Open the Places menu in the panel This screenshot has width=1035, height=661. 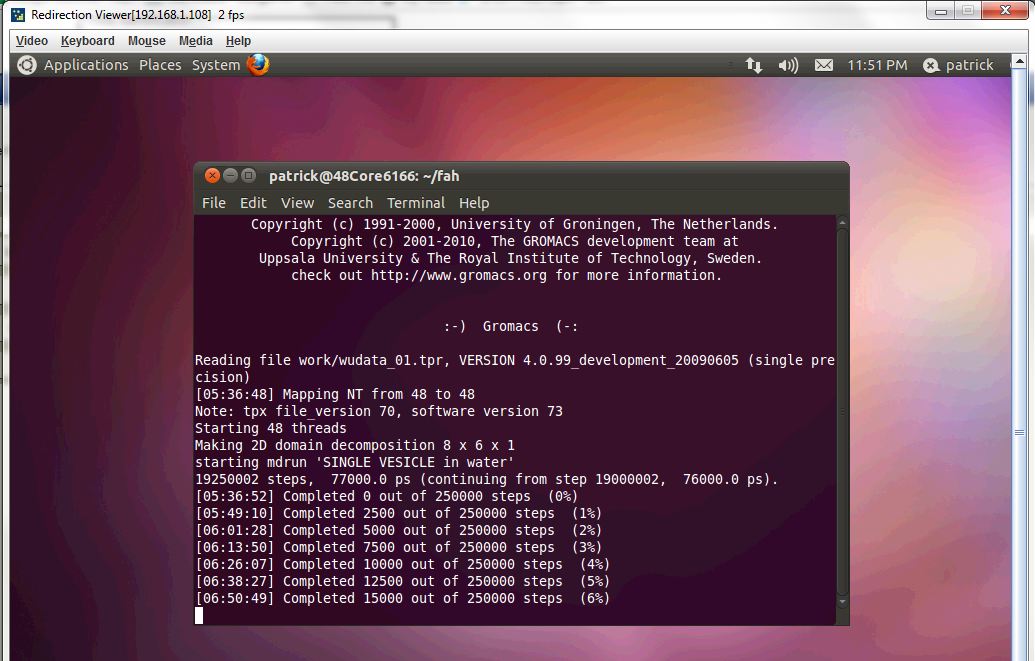pyautogui.click(x=160, y=65)
